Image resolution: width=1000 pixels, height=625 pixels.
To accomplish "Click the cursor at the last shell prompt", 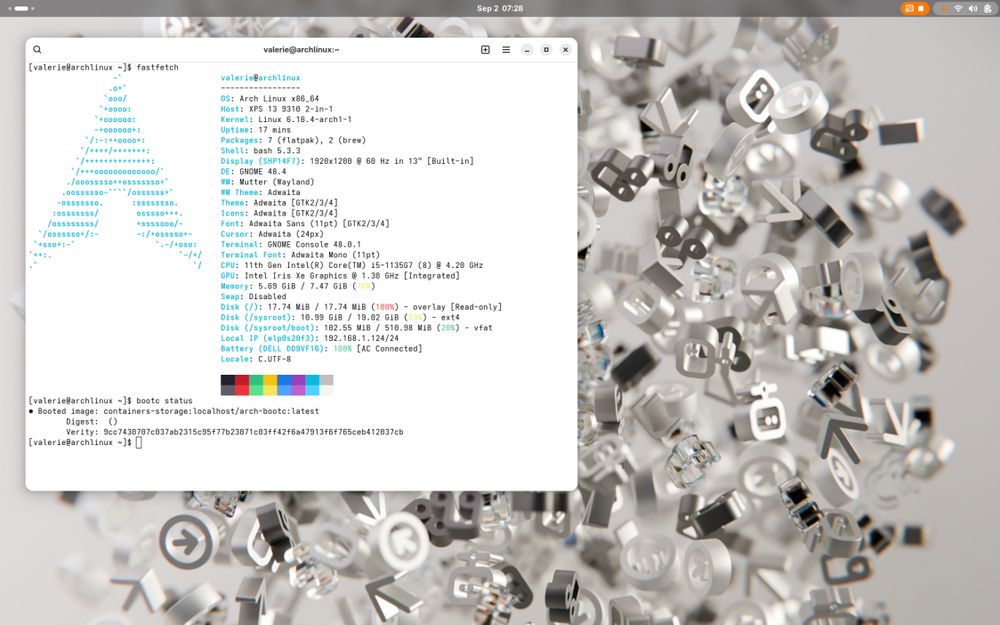I will 139,443.
